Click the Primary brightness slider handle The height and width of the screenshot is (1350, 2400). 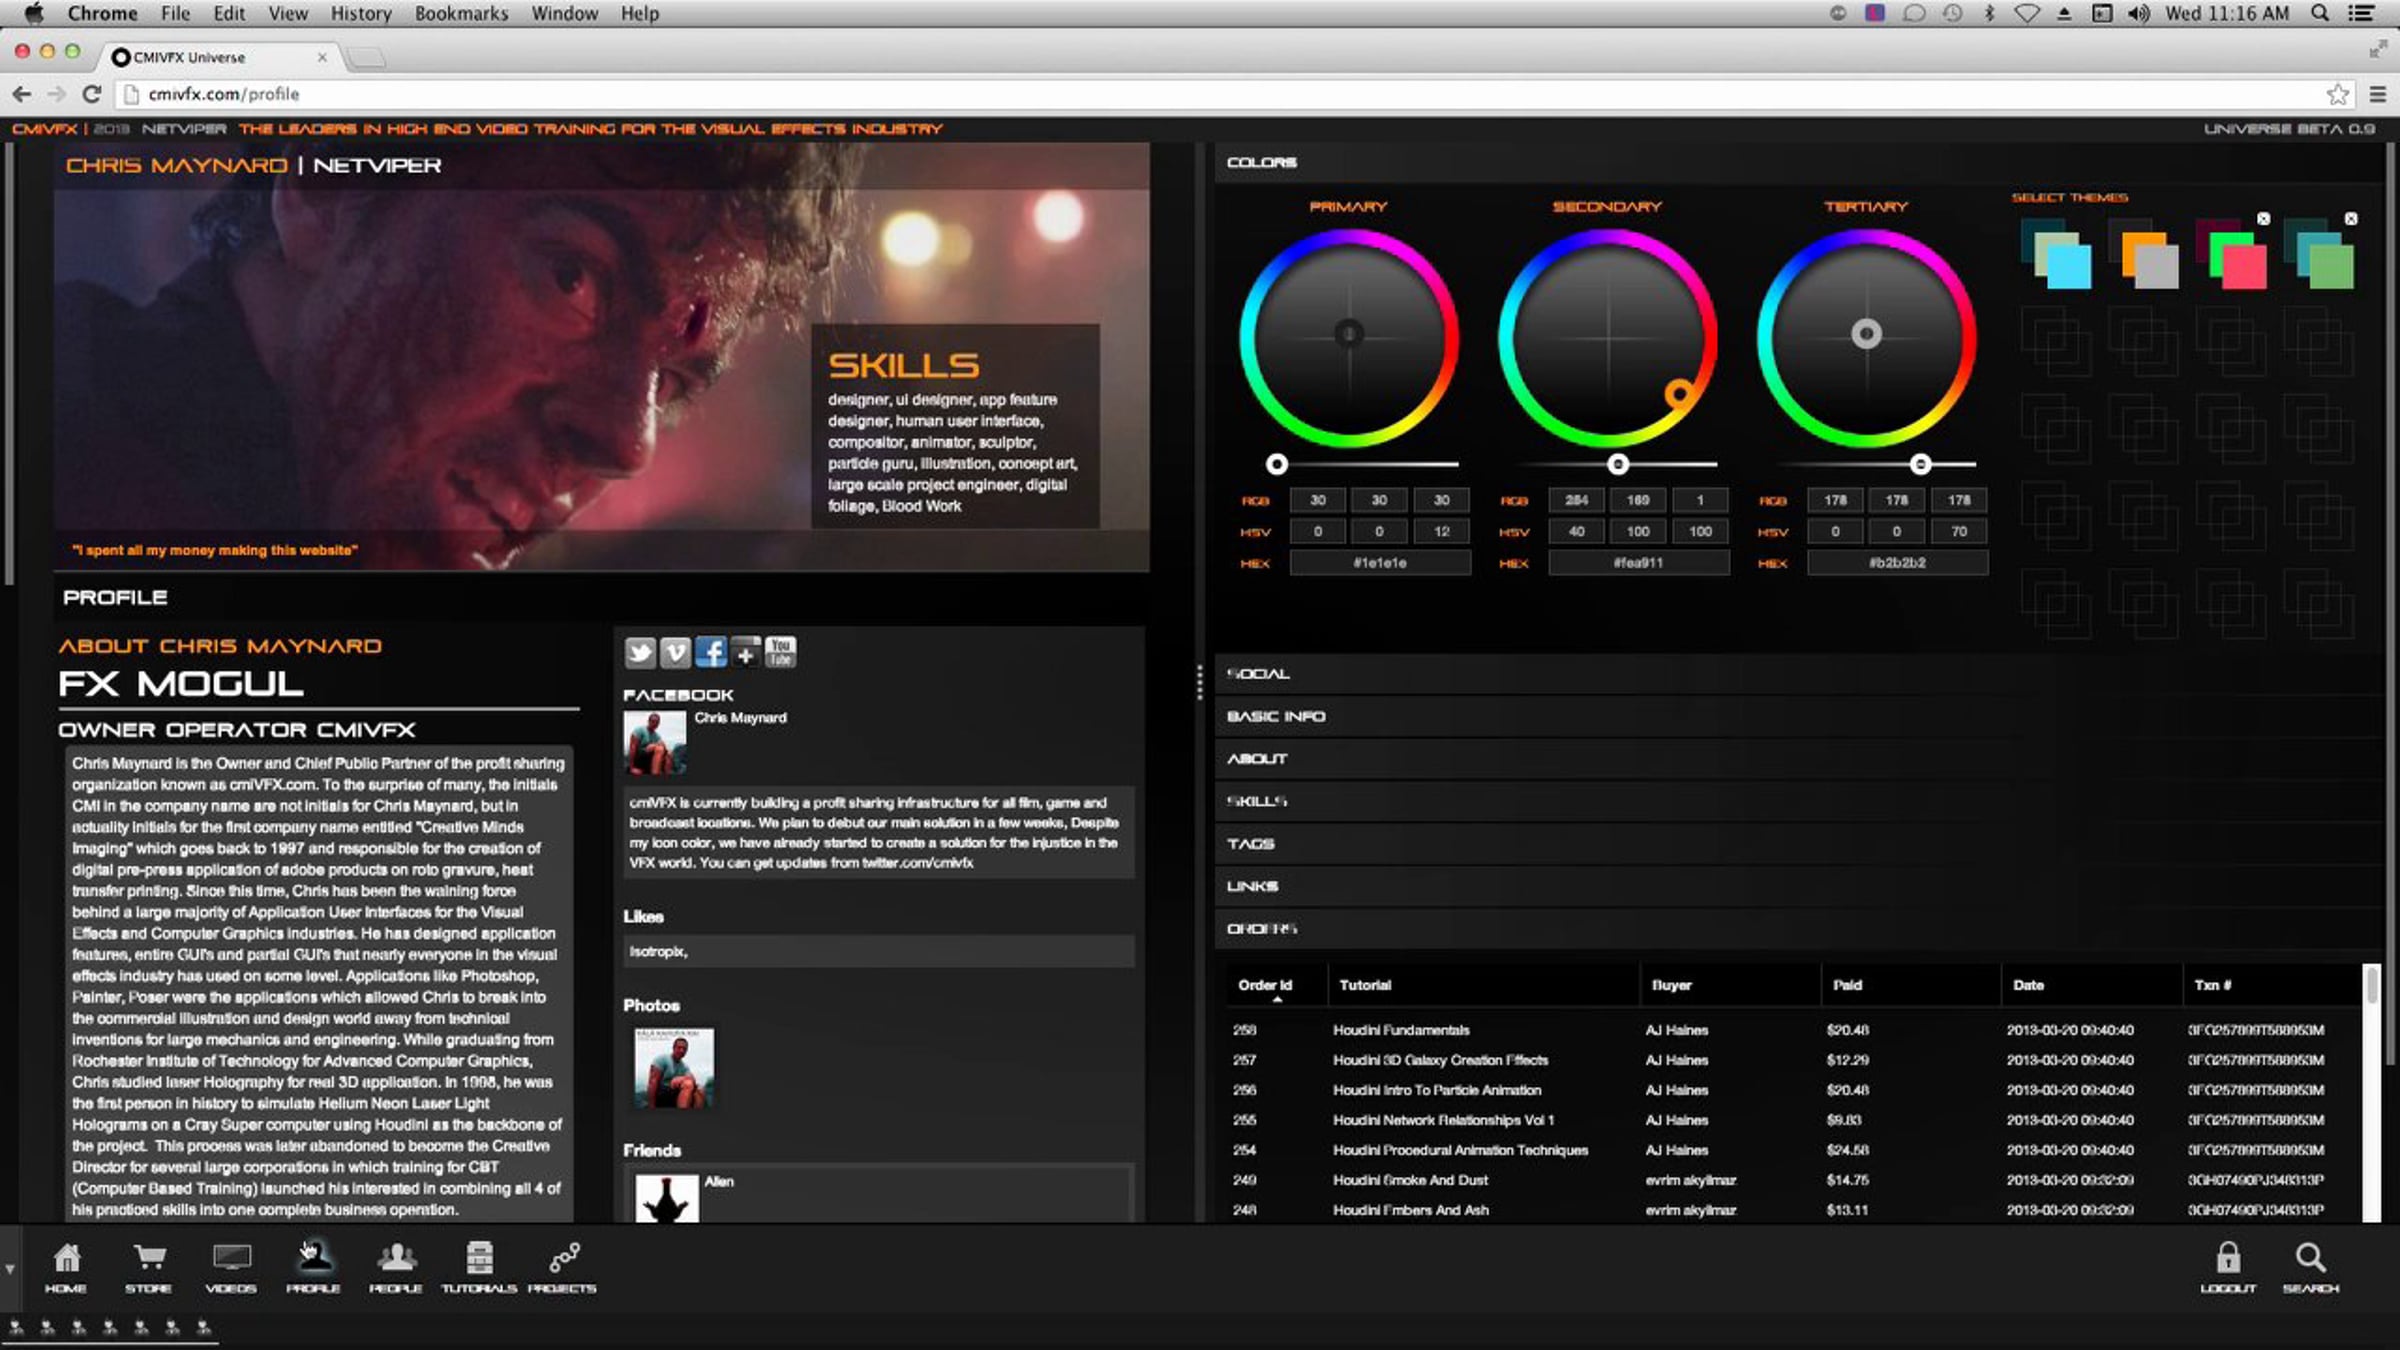tap(1277, 464)
